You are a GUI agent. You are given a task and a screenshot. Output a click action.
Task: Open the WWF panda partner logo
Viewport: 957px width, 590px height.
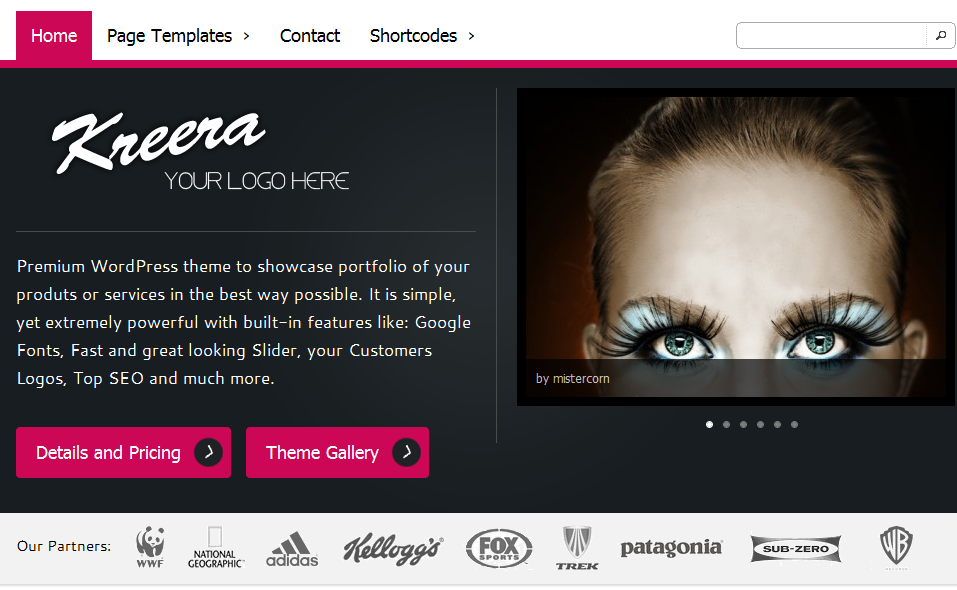point(150,547)
